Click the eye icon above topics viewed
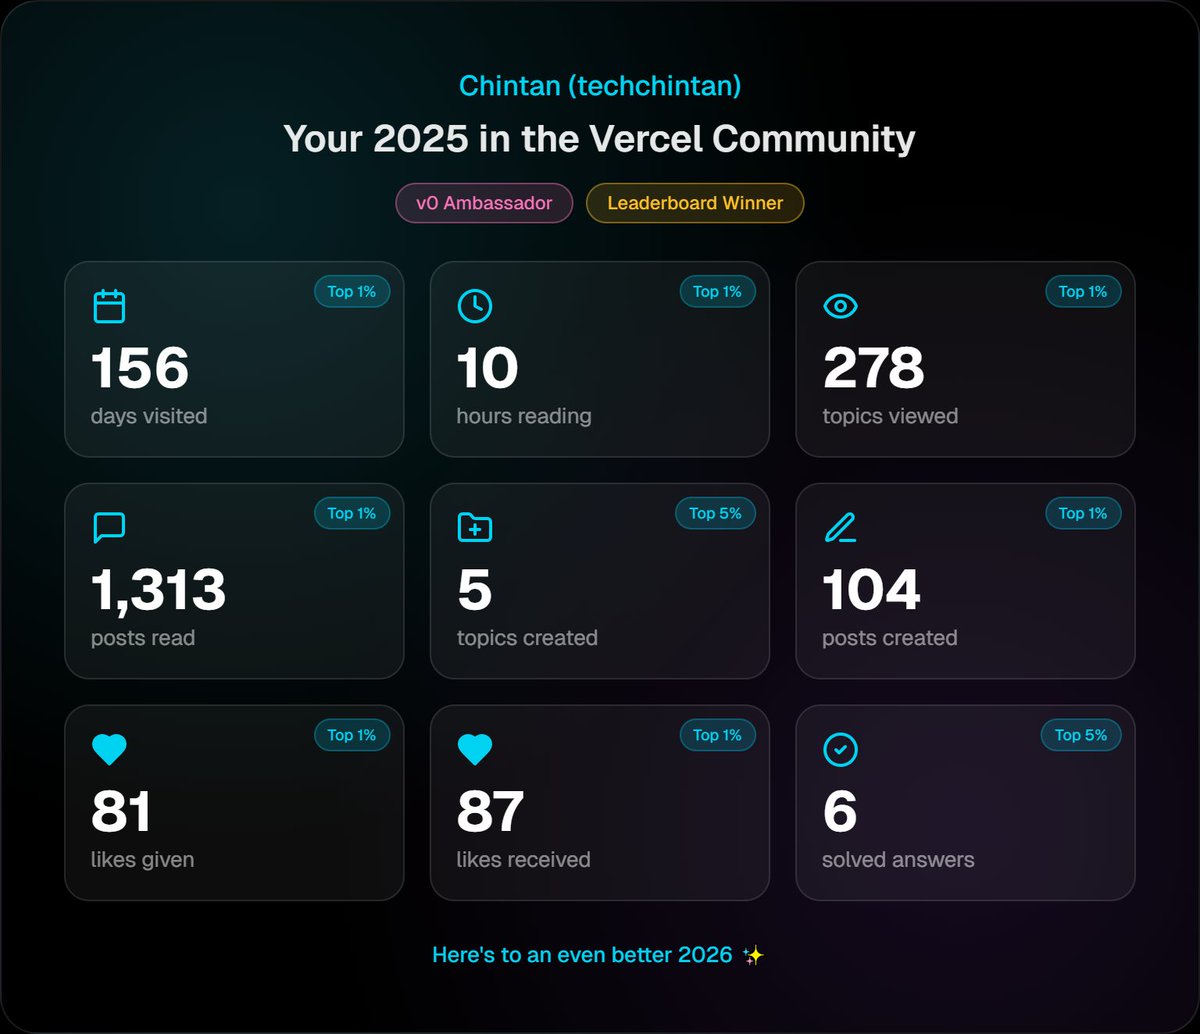The height and width of the screenshot is (1034, 1200). (840, 306)
